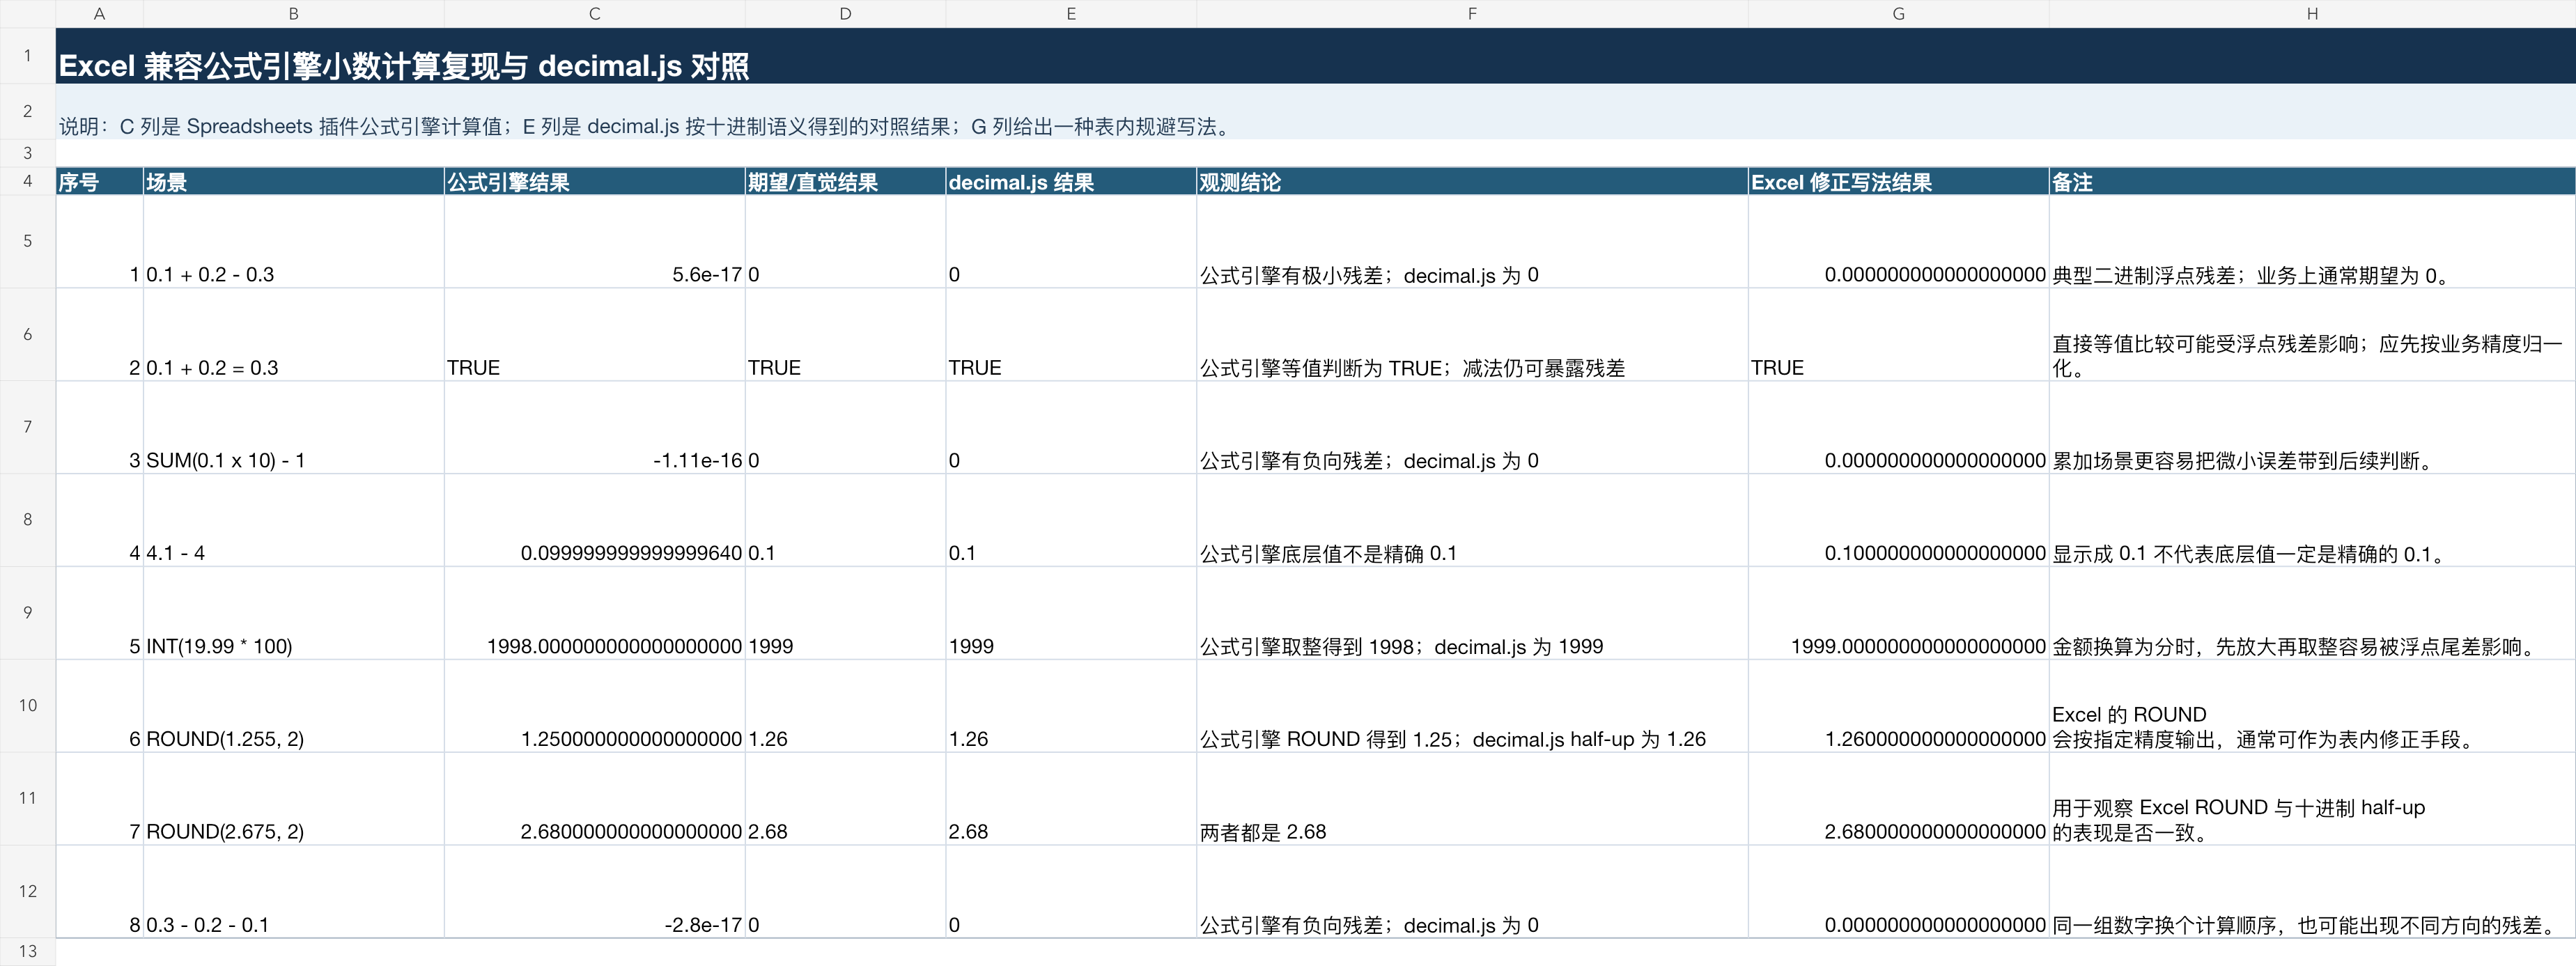2576x966 pixels.
Task: Click the 同一组数字换个计算顺序 note cell
Action: point(2312,891)
